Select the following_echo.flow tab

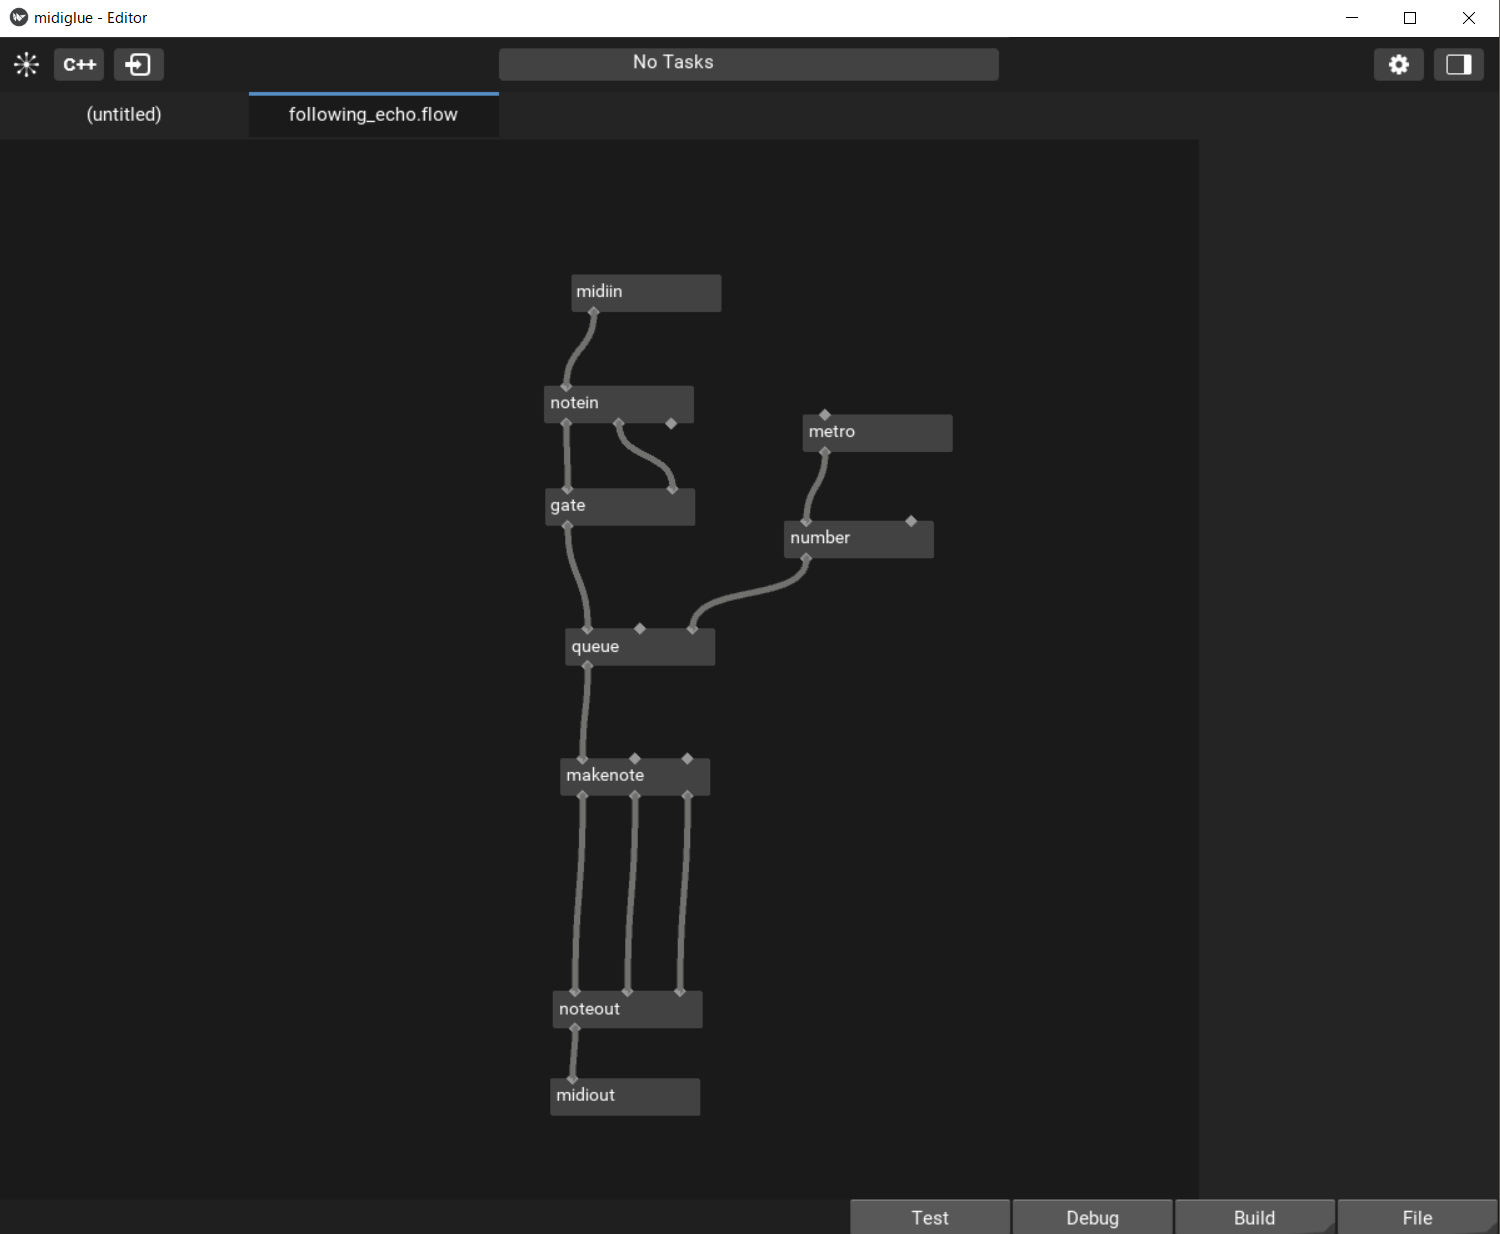tap(373, 115)
